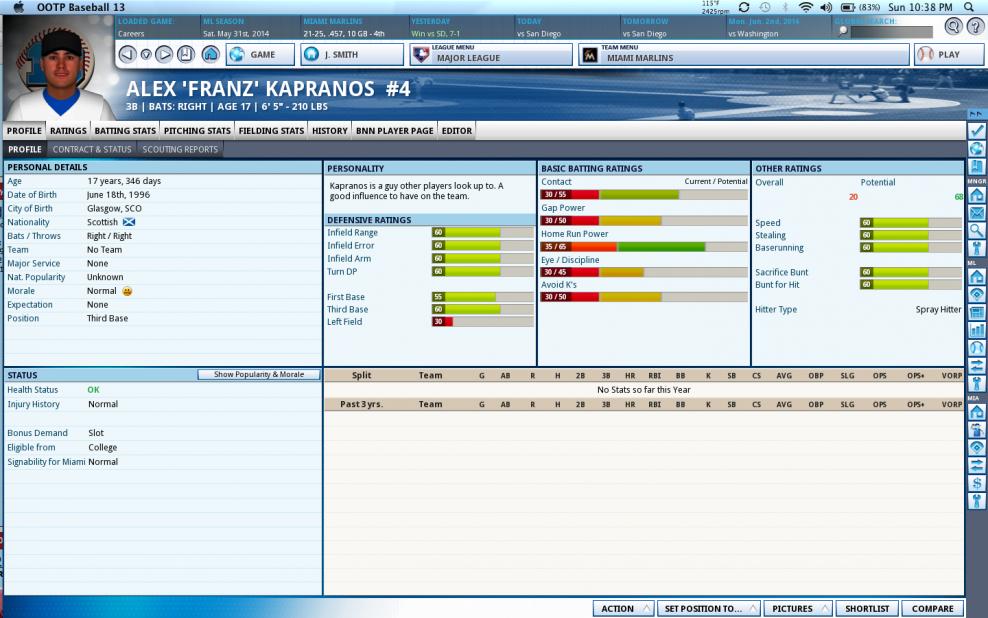Click the Show Popularity & Morale button

click(x=258, y=375)
